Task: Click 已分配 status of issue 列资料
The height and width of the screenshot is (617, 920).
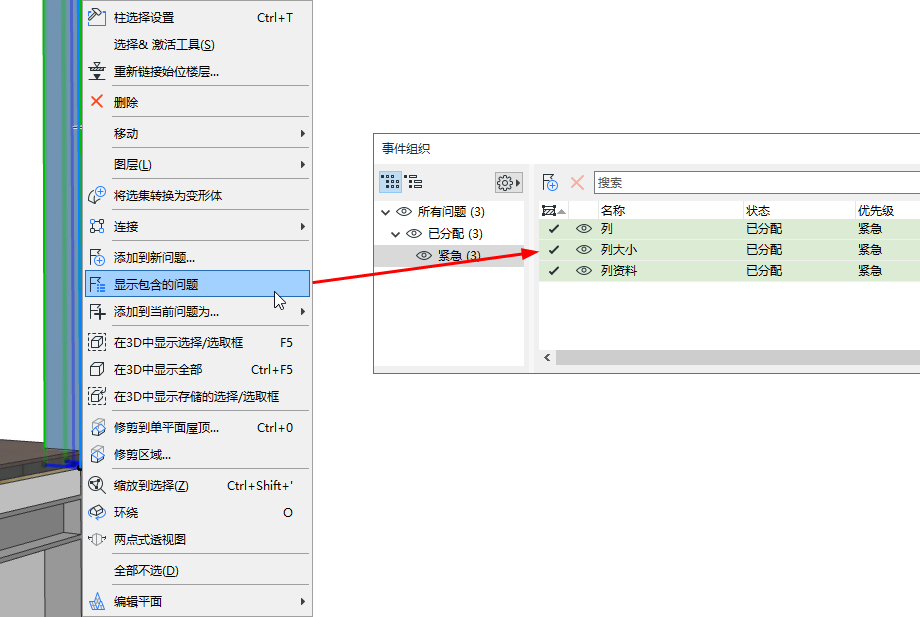Action: pyautogui.click(x=764, y=270)
